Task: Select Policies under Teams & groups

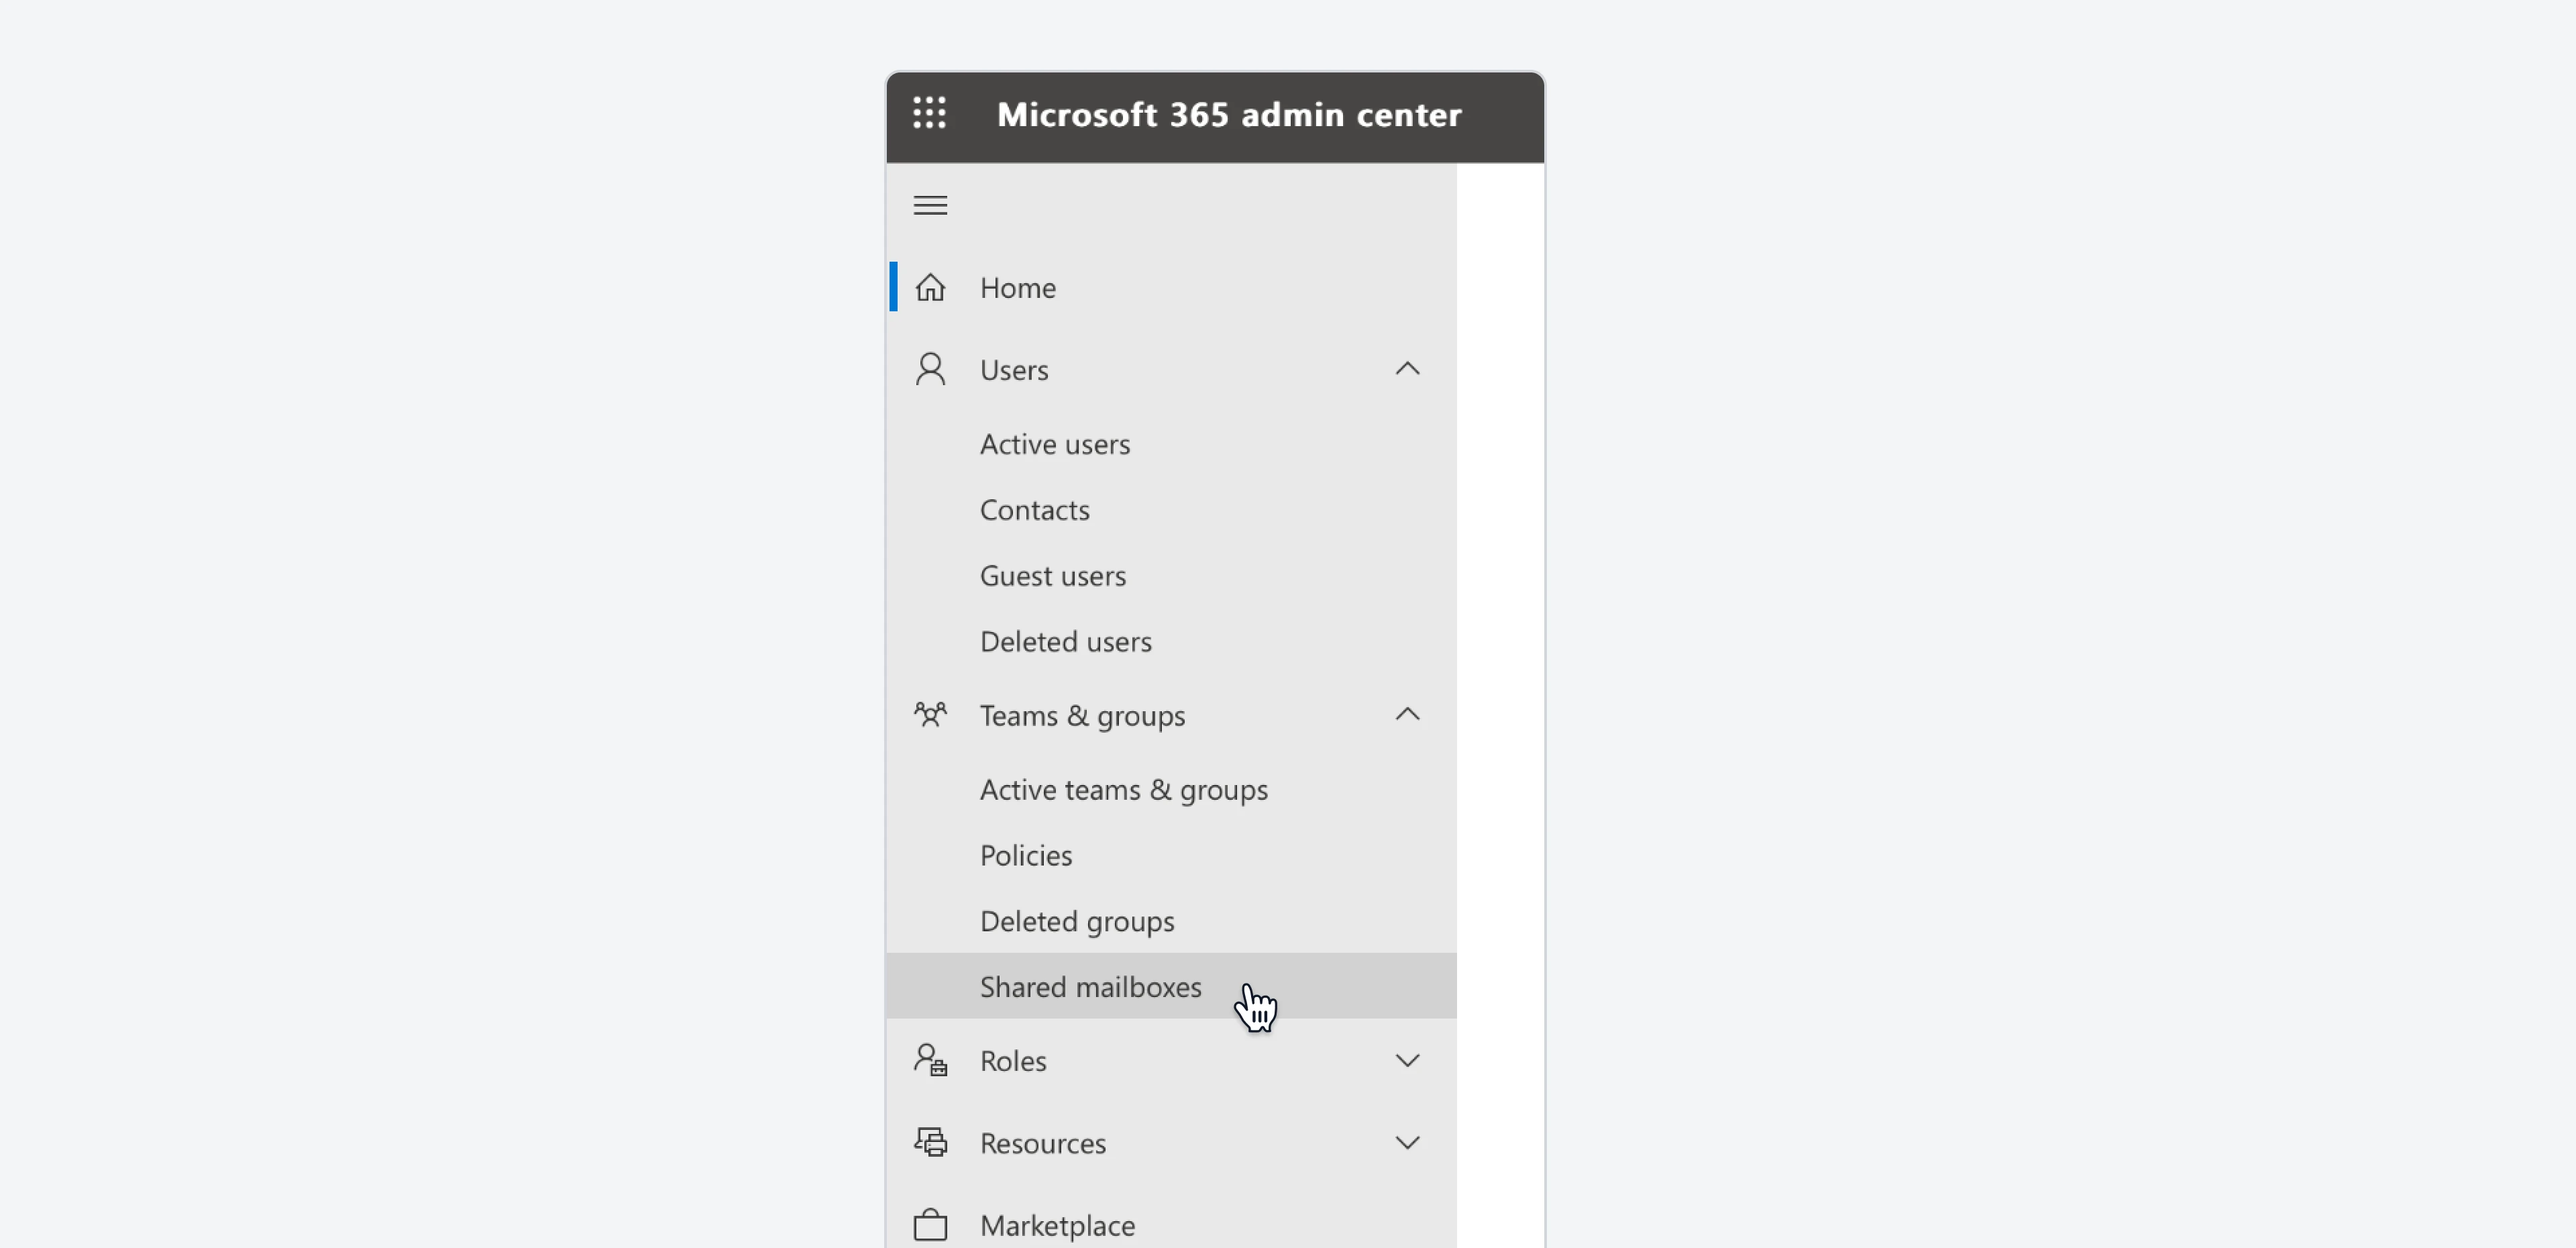Action: point(1025,856)
